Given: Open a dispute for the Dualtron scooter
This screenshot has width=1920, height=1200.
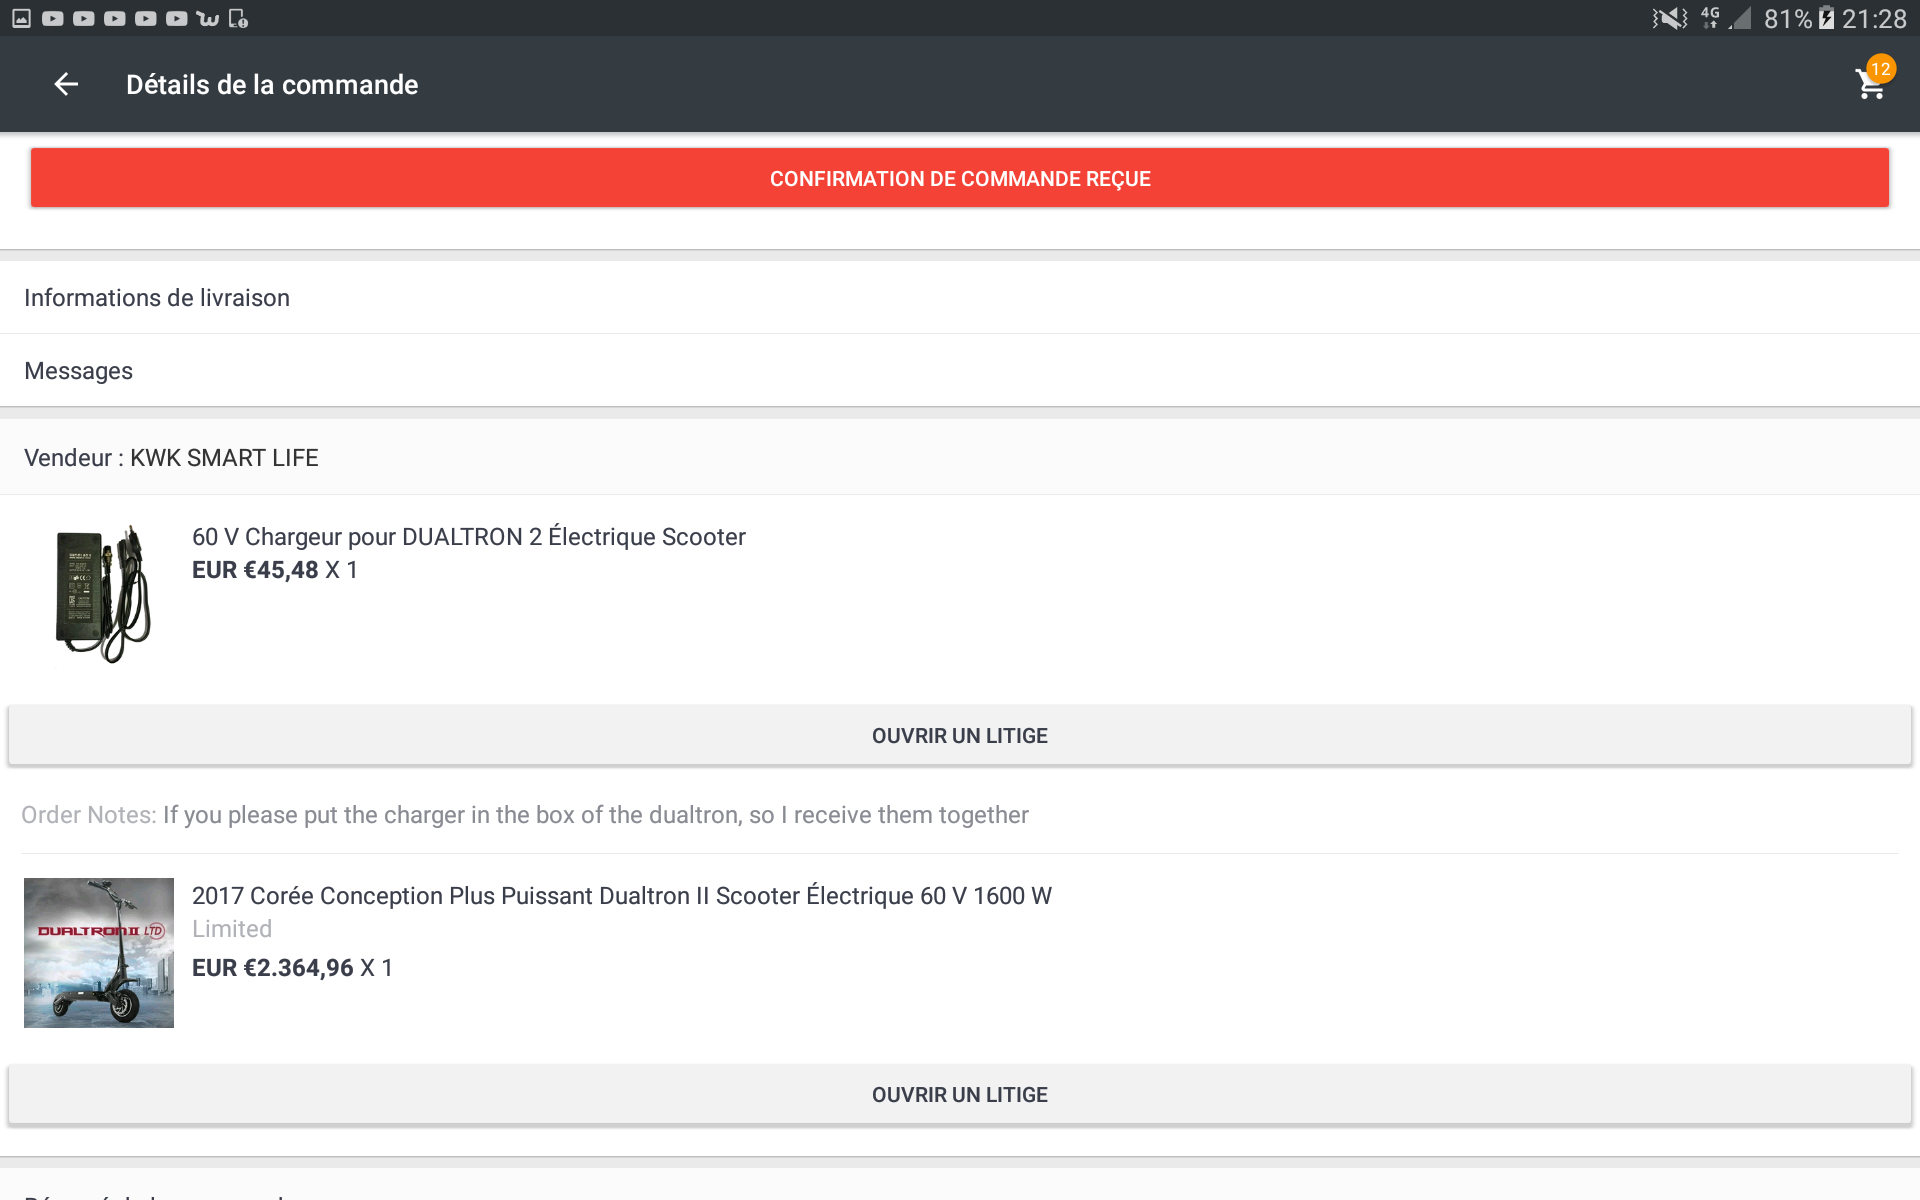Looking at the screenshot, I should [x=960, y=1095].
